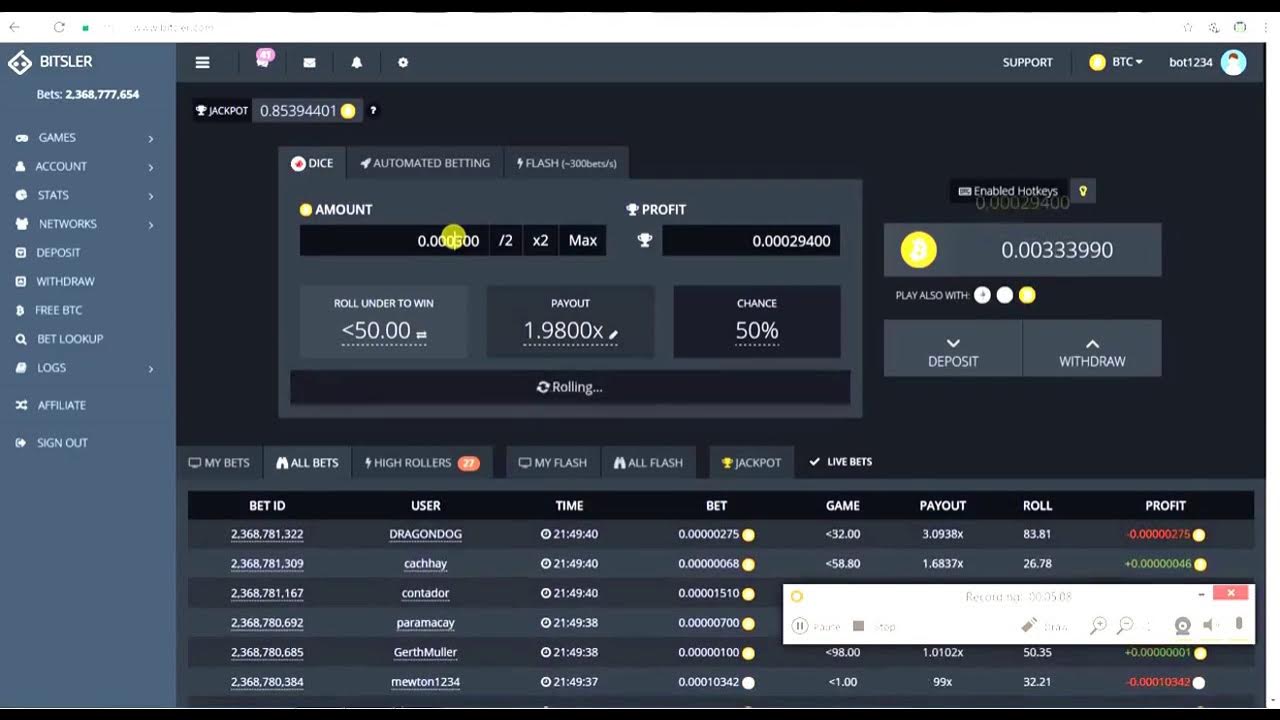The height and width of the screenshot is (720, 1280).
Task: Open user DRAGONDOG profile link
Action: pos(425,534)
